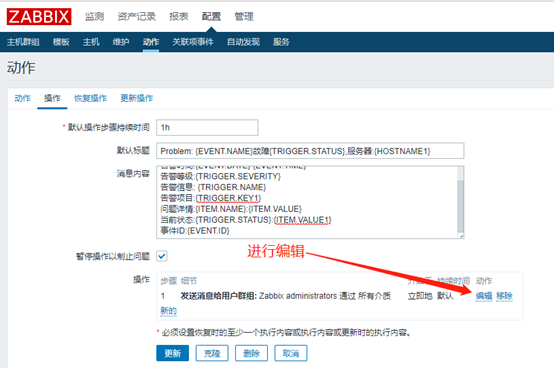Switch to the 更新操作 tab
This screenshot has width=554, height=368.
pyautogui.click(x=137, y=98)
